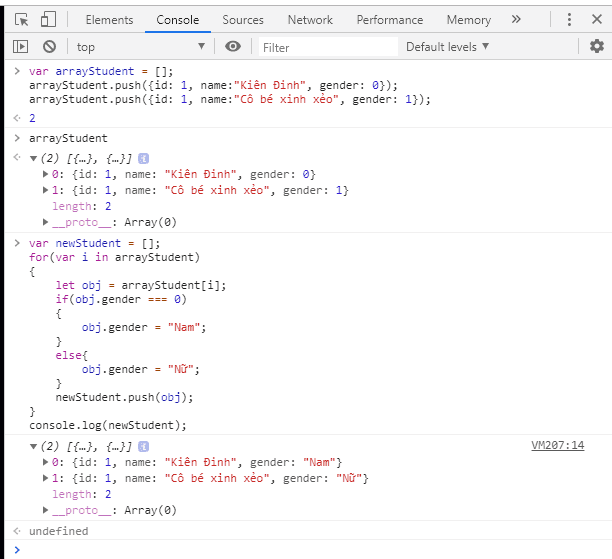Screen dimensions: 612x559
Task: Click the Filter input field
Action: (328, 47)
